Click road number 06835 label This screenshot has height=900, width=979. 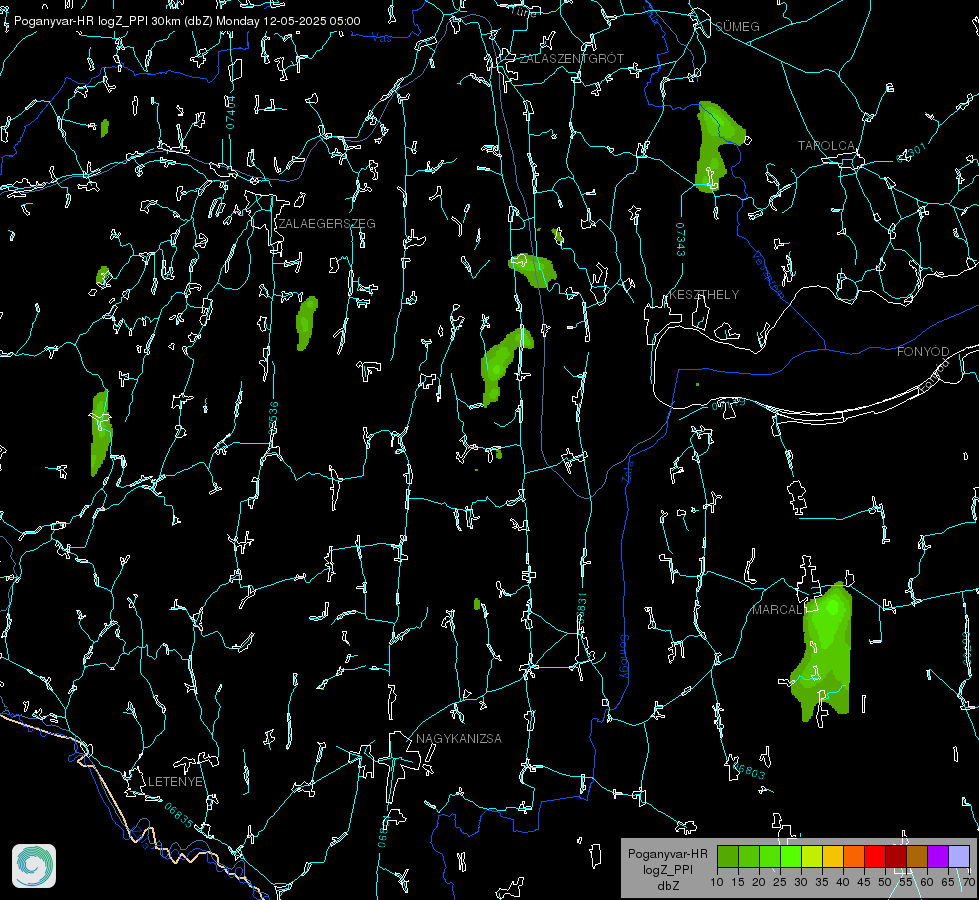(x=179, y=815)
